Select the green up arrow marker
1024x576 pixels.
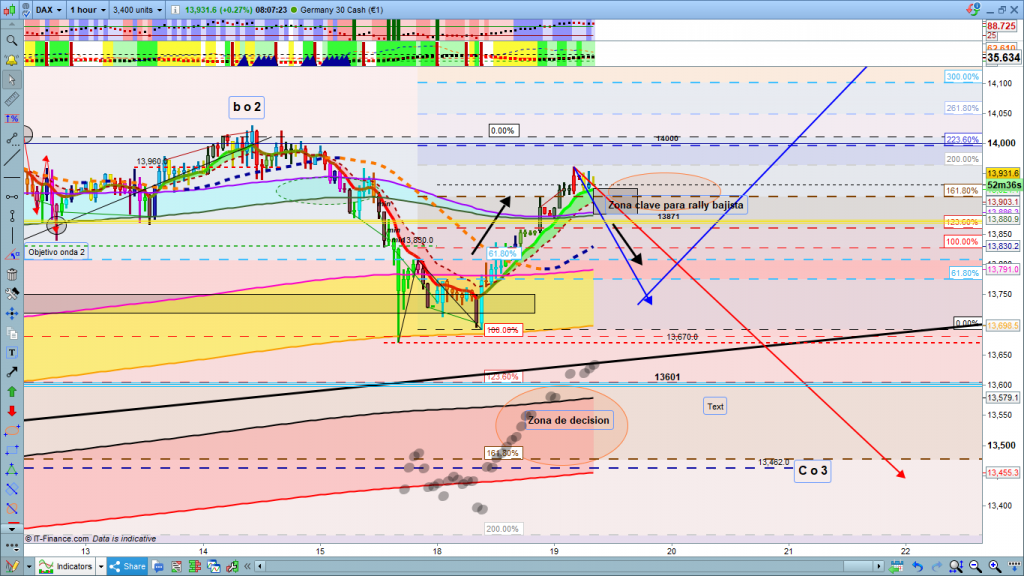11,390
